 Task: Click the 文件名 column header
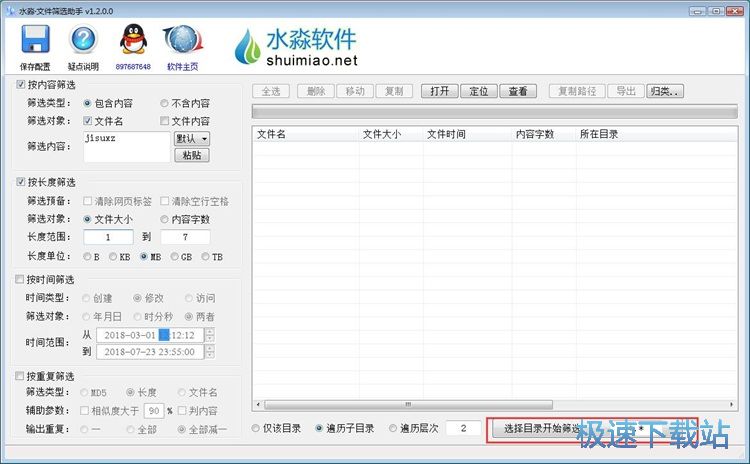(306, 134)
